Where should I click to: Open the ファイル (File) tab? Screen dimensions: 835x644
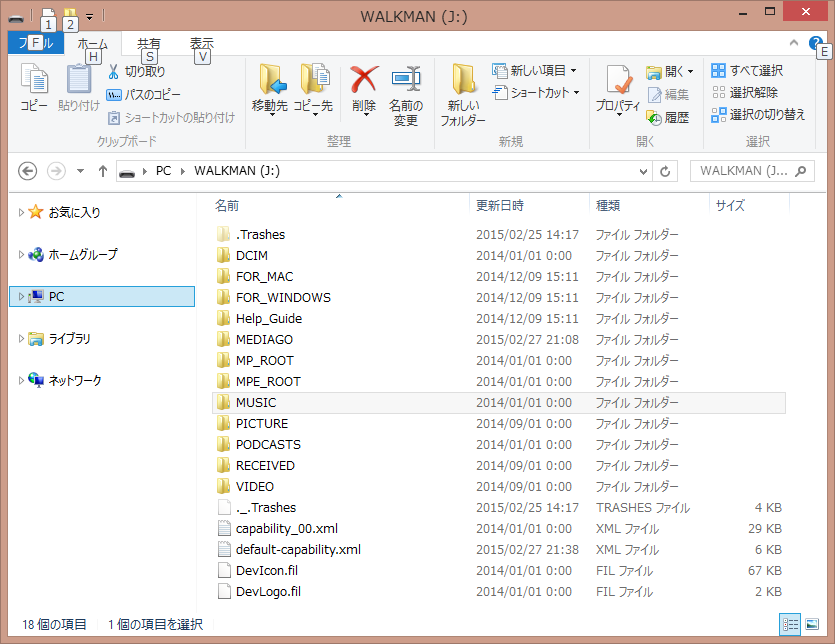click(36, 43)
